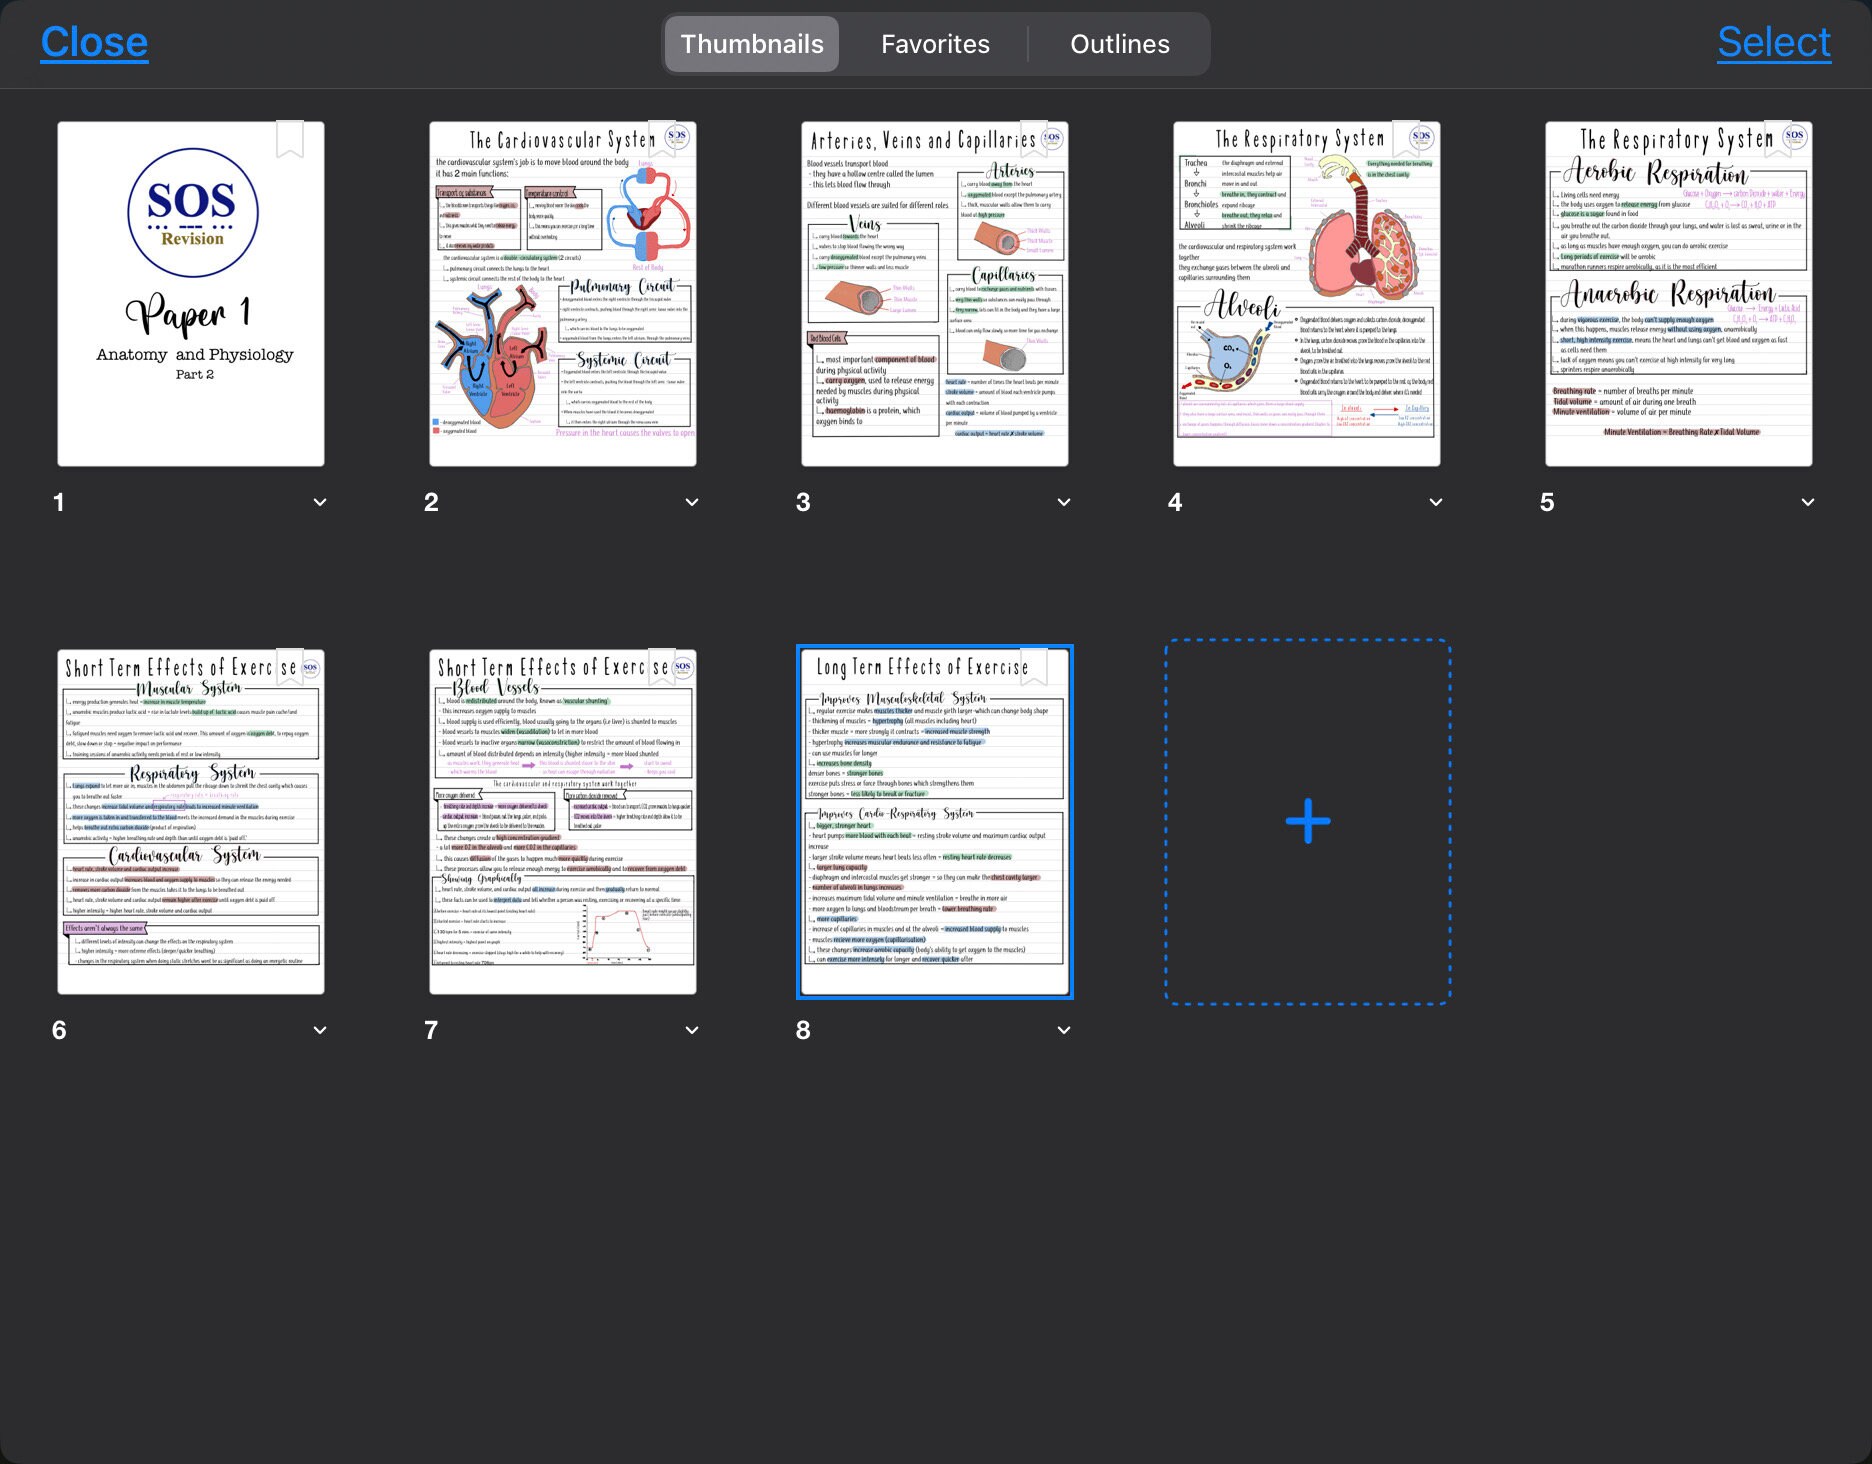This screenshot has width=1872, height=1464.
Task: Switch to the Thumbnails tab
Action: tap(752, 44)
